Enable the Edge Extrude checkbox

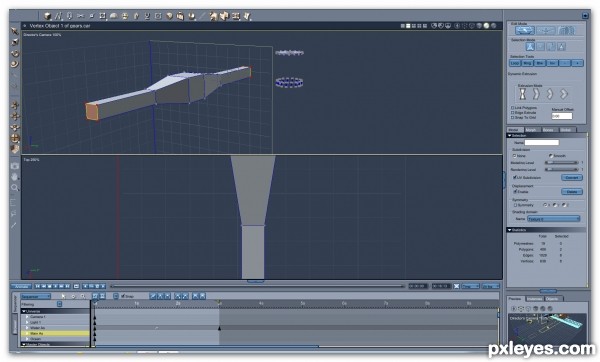[x=513, y=113]
